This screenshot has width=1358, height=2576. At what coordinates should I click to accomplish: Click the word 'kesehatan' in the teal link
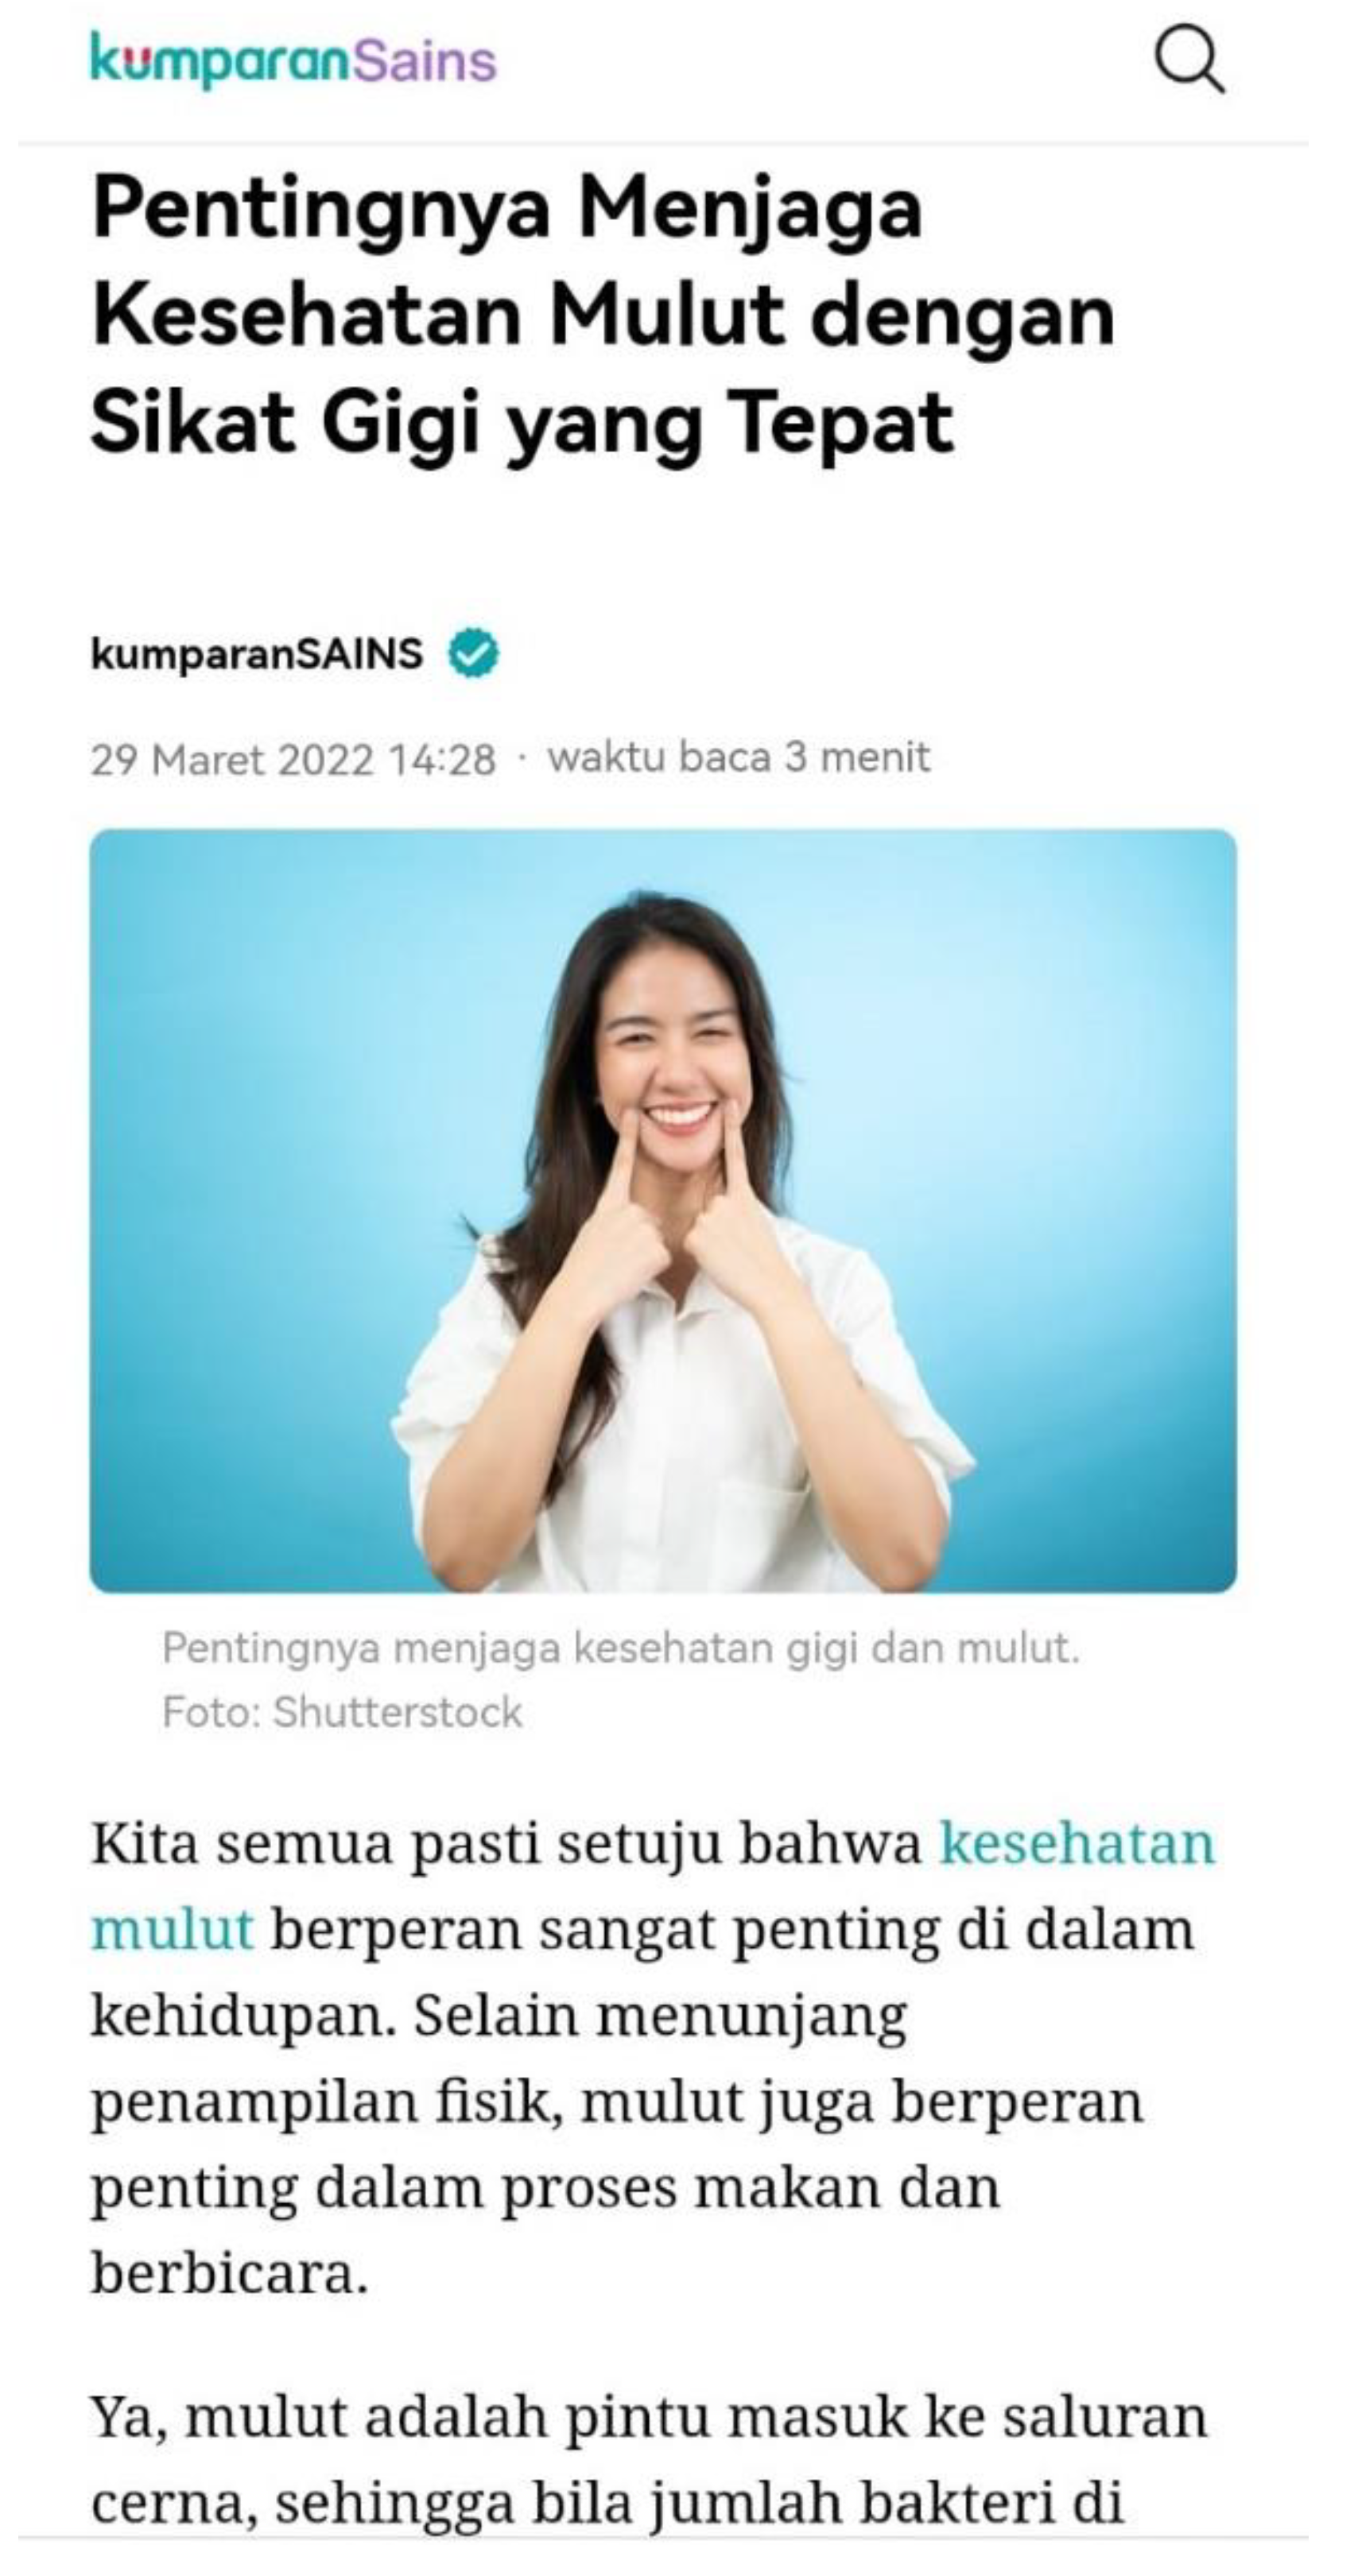click(x=1077, y=1842)
